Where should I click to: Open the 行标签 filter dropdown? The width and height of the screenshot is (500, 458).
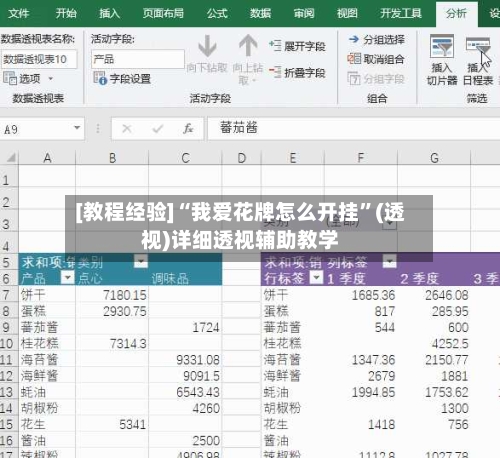(316, 277)
